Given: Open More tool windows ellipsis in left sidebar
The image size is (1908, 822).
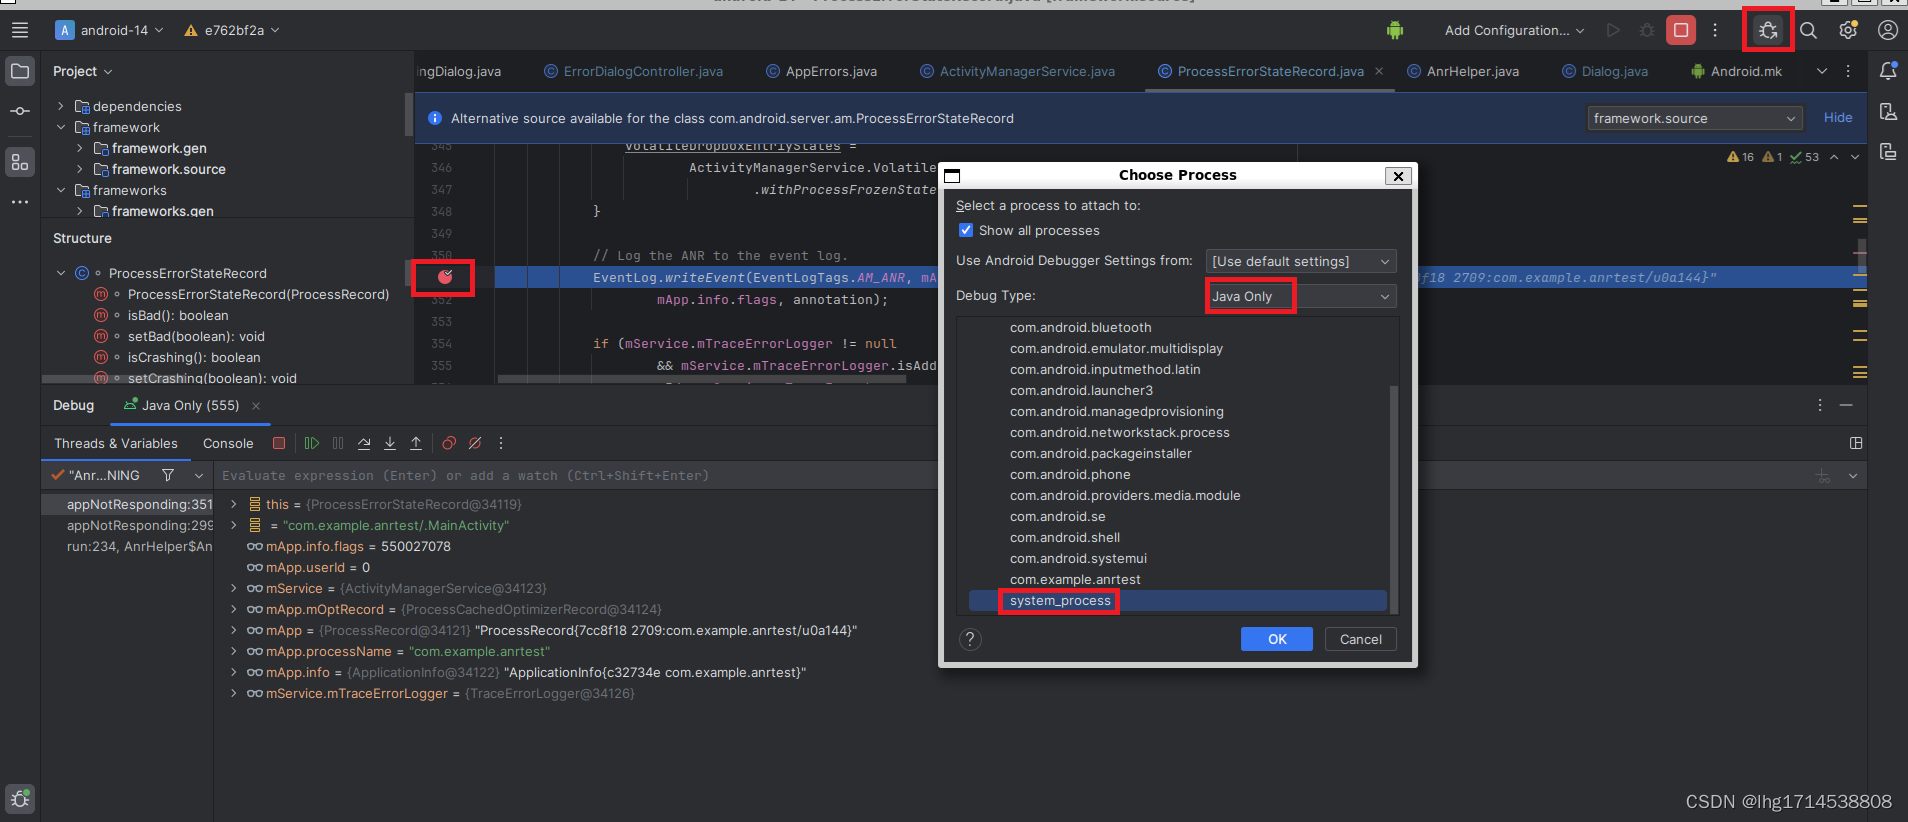Looking at the screenshot, I should tap(20, 202).
